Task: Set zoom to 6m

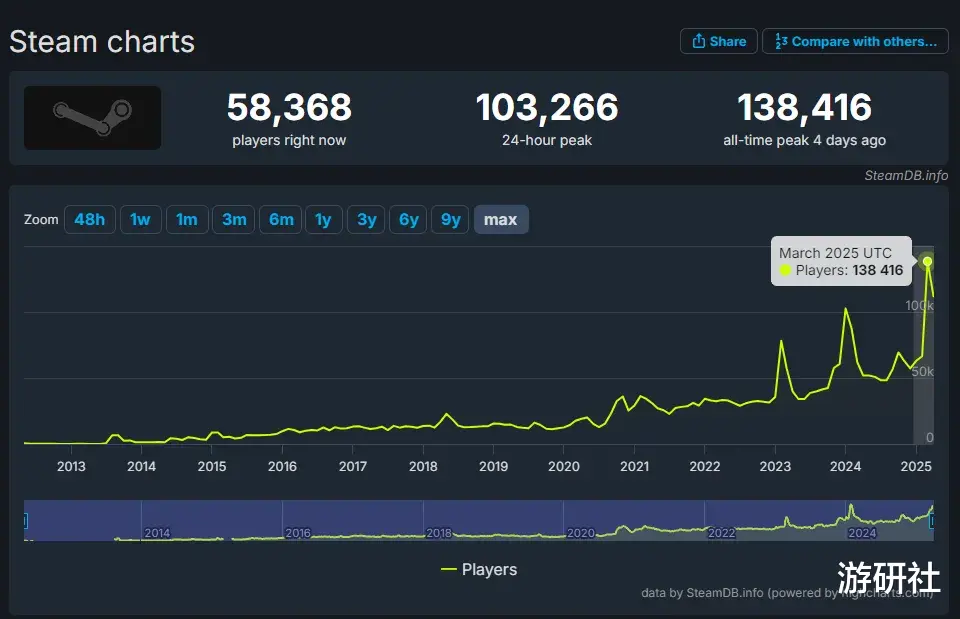Action: pos(281,219)
